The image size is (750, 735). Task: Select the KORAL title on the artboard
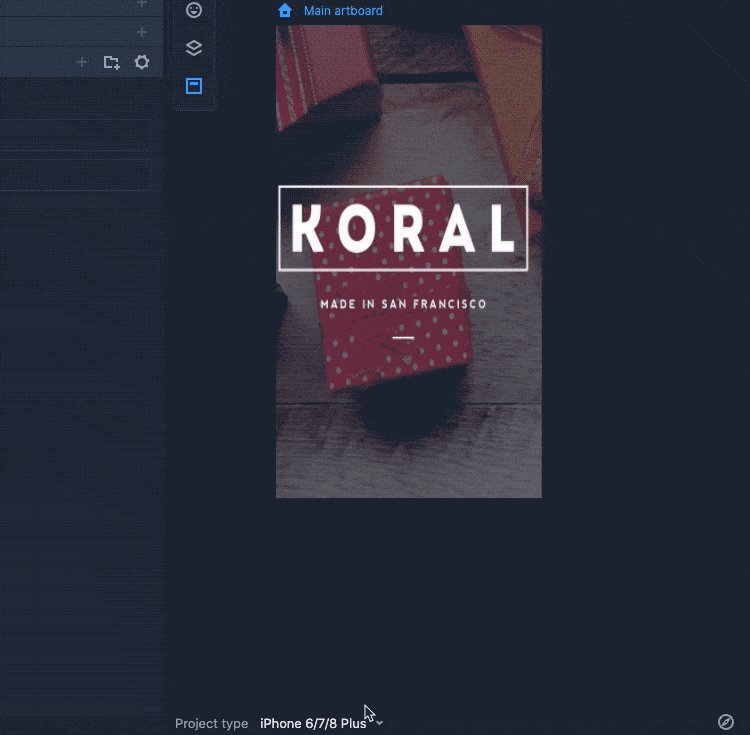(x=403, y=229)
